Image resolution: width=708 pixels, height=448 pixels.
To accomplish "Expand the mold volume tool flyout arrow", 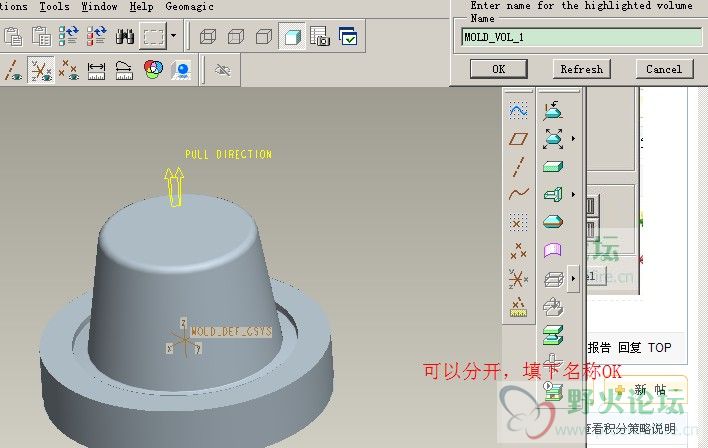I will tap(574, 194).
